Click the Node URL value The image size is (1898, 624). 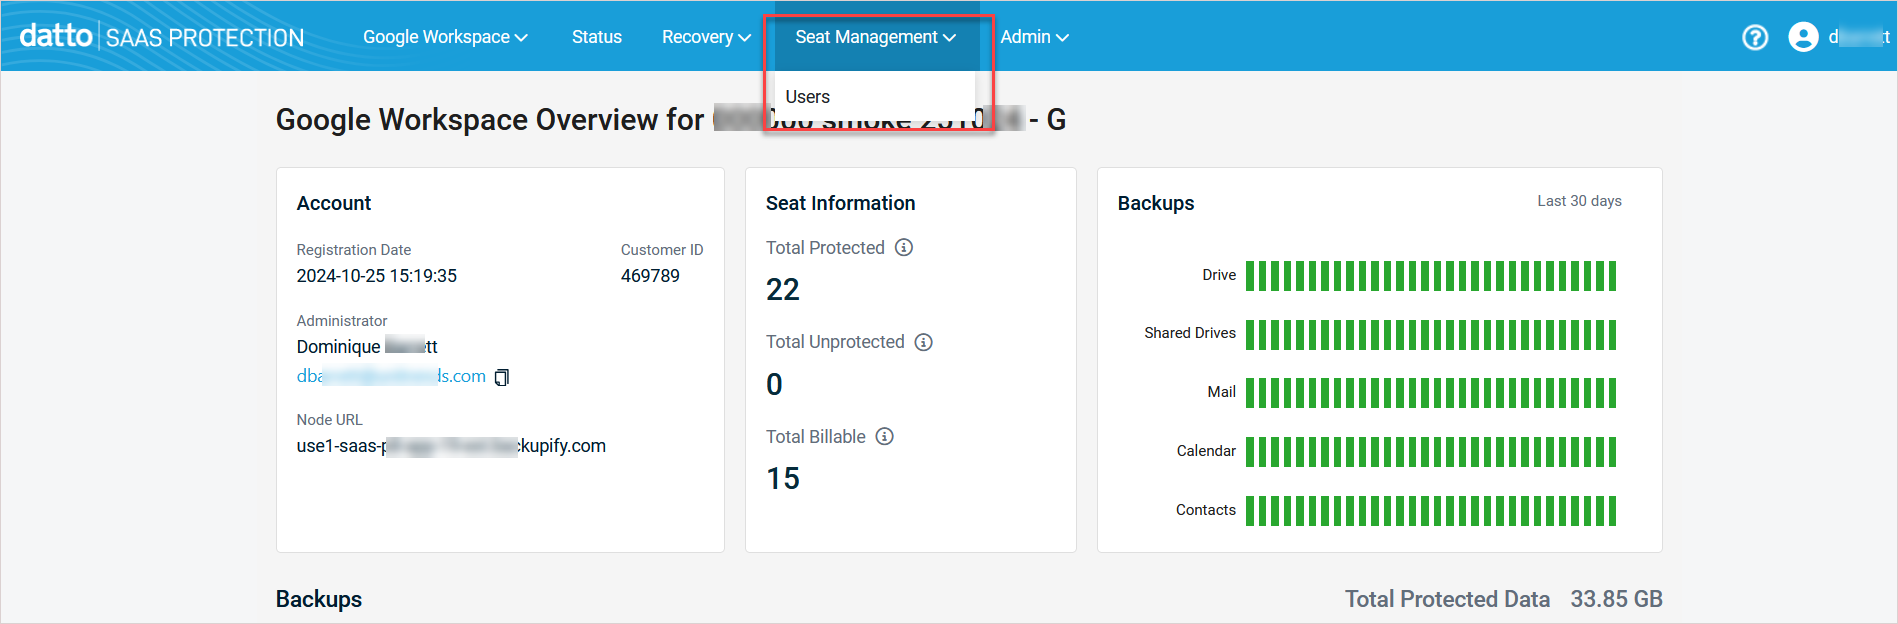click(451, 446)
